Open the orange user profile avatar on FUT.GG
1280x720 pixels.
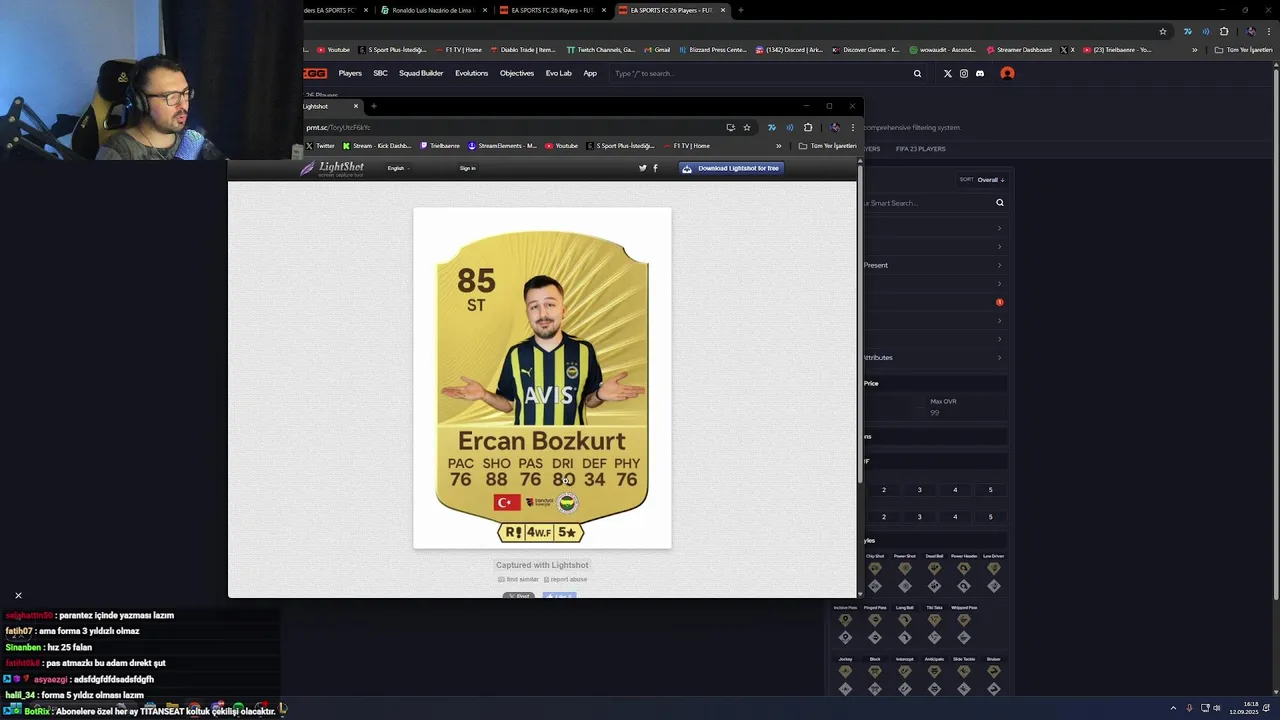click(x=1007, y=73)
